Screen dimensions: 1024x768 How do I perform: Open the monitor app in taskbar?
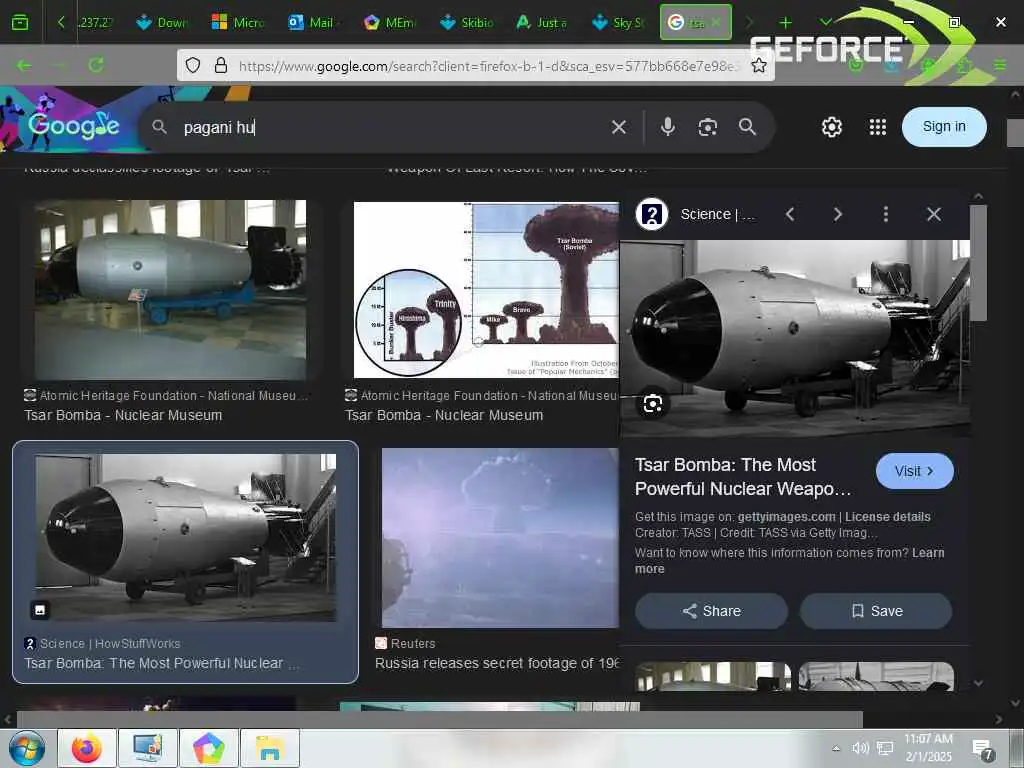(148, 748)
